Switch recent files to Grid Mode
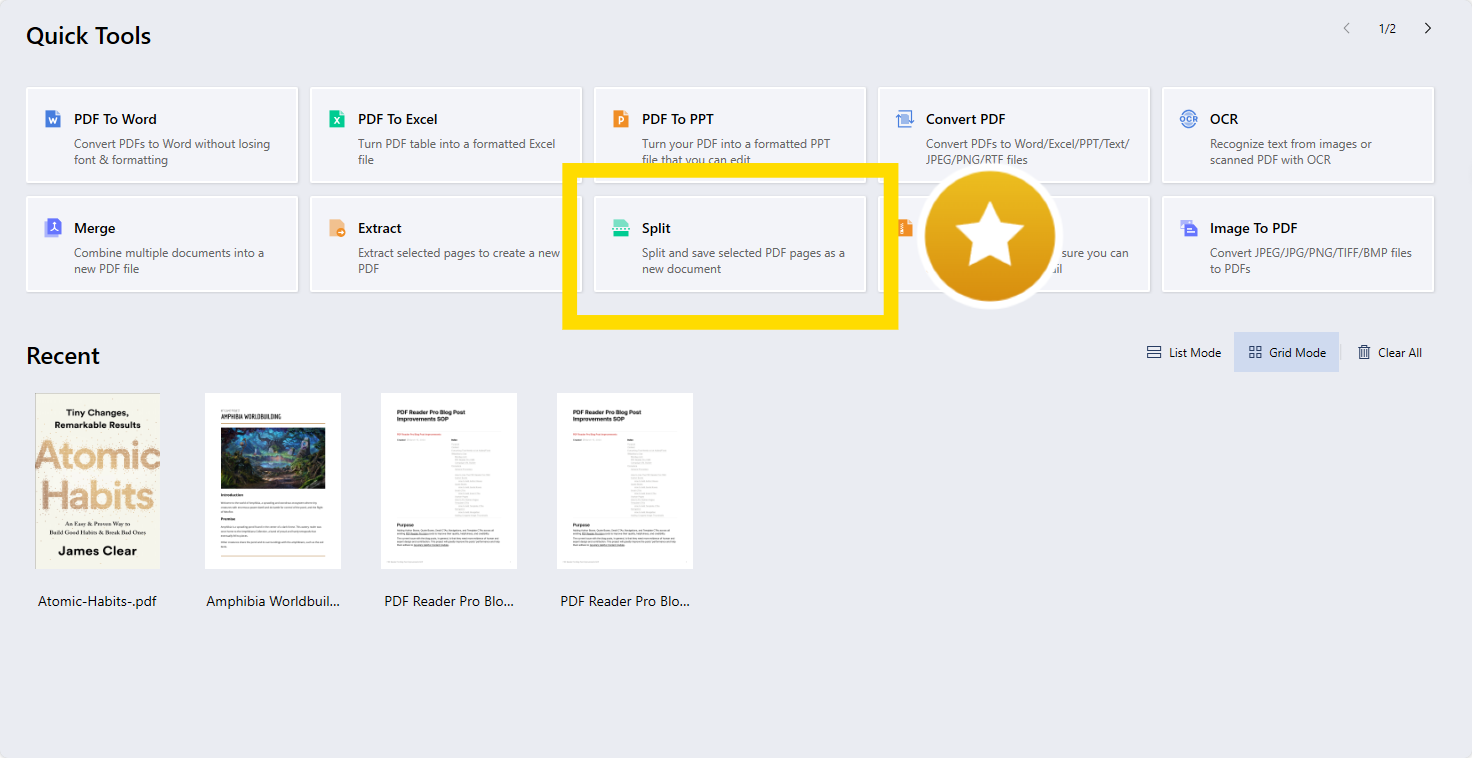Screen dimensions: 1472x758 point(1286,352)
